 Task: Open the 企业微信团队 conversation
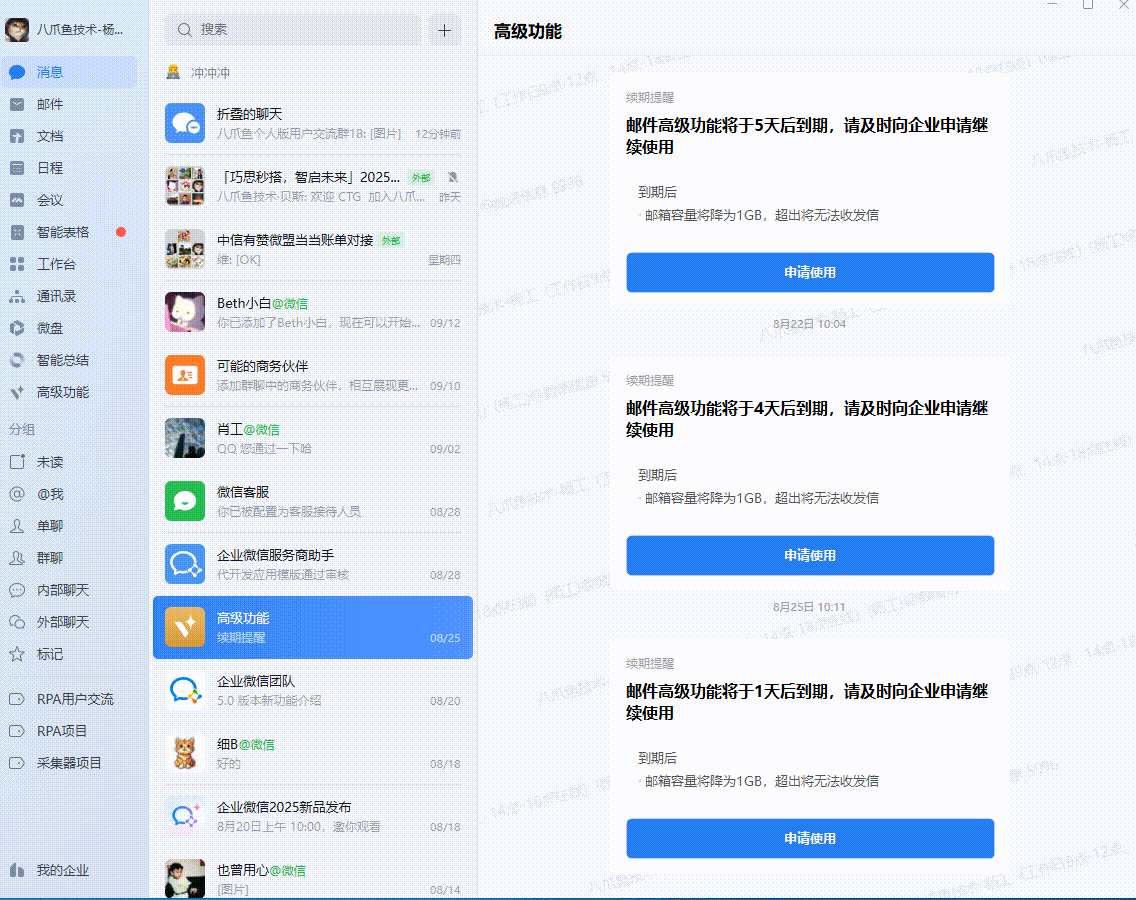coord(313,691)
